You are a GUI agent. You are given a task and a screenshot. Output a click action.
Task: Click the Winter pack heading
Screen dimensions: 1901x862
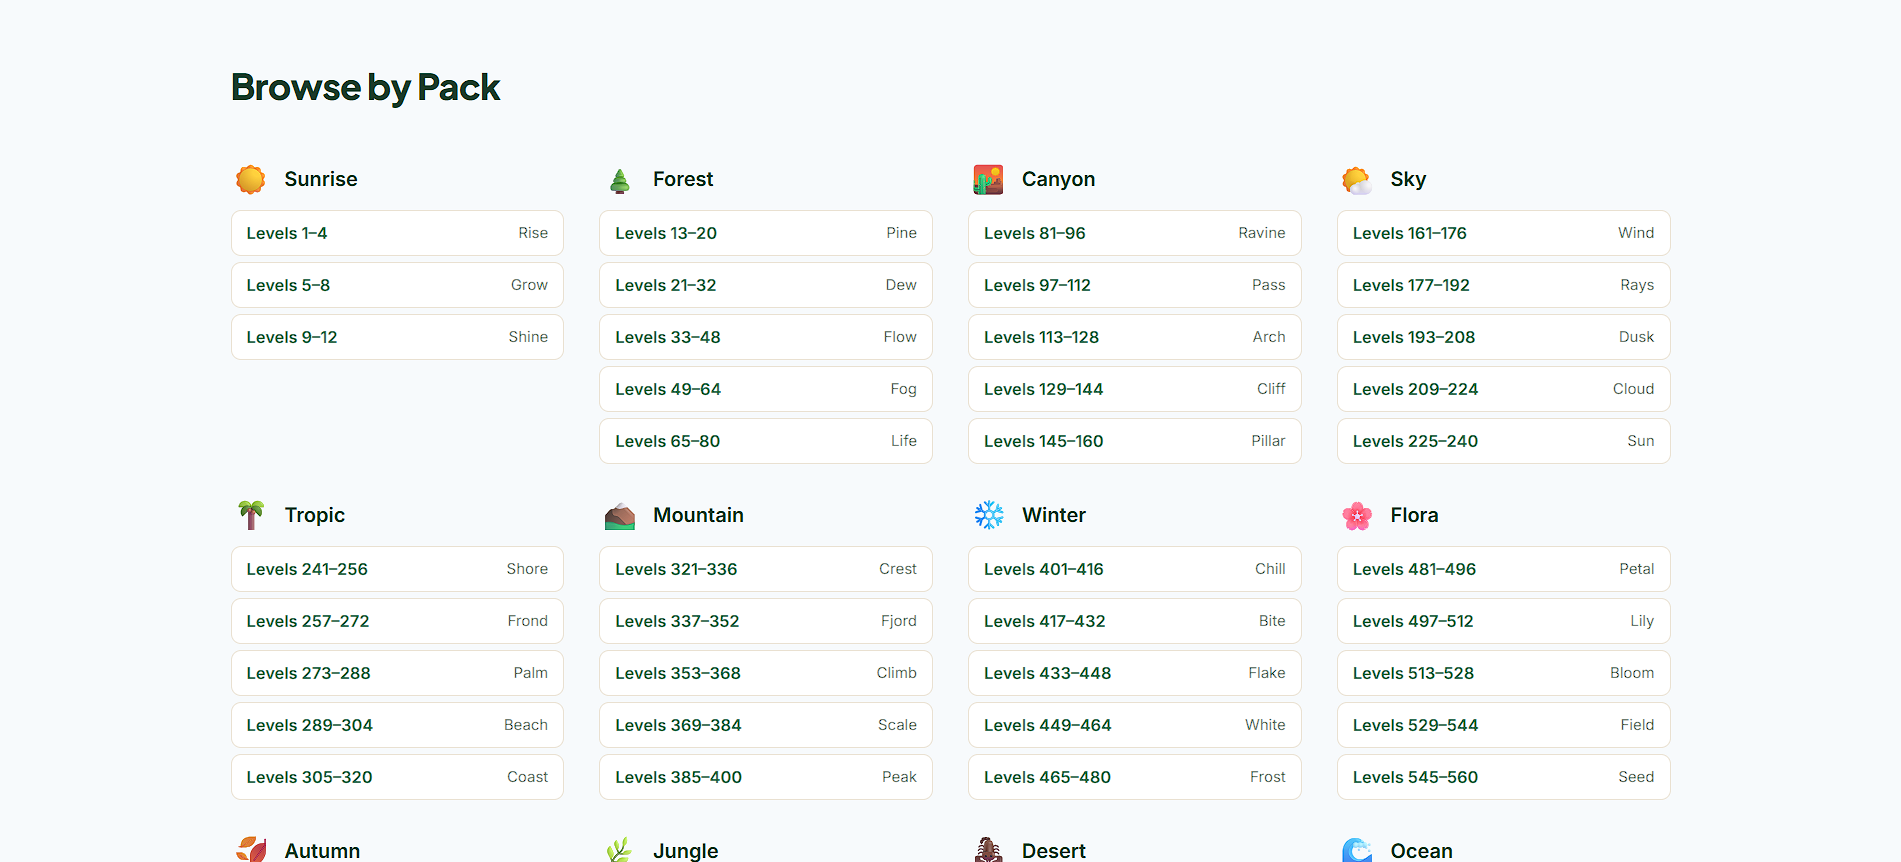point(1054,516)
